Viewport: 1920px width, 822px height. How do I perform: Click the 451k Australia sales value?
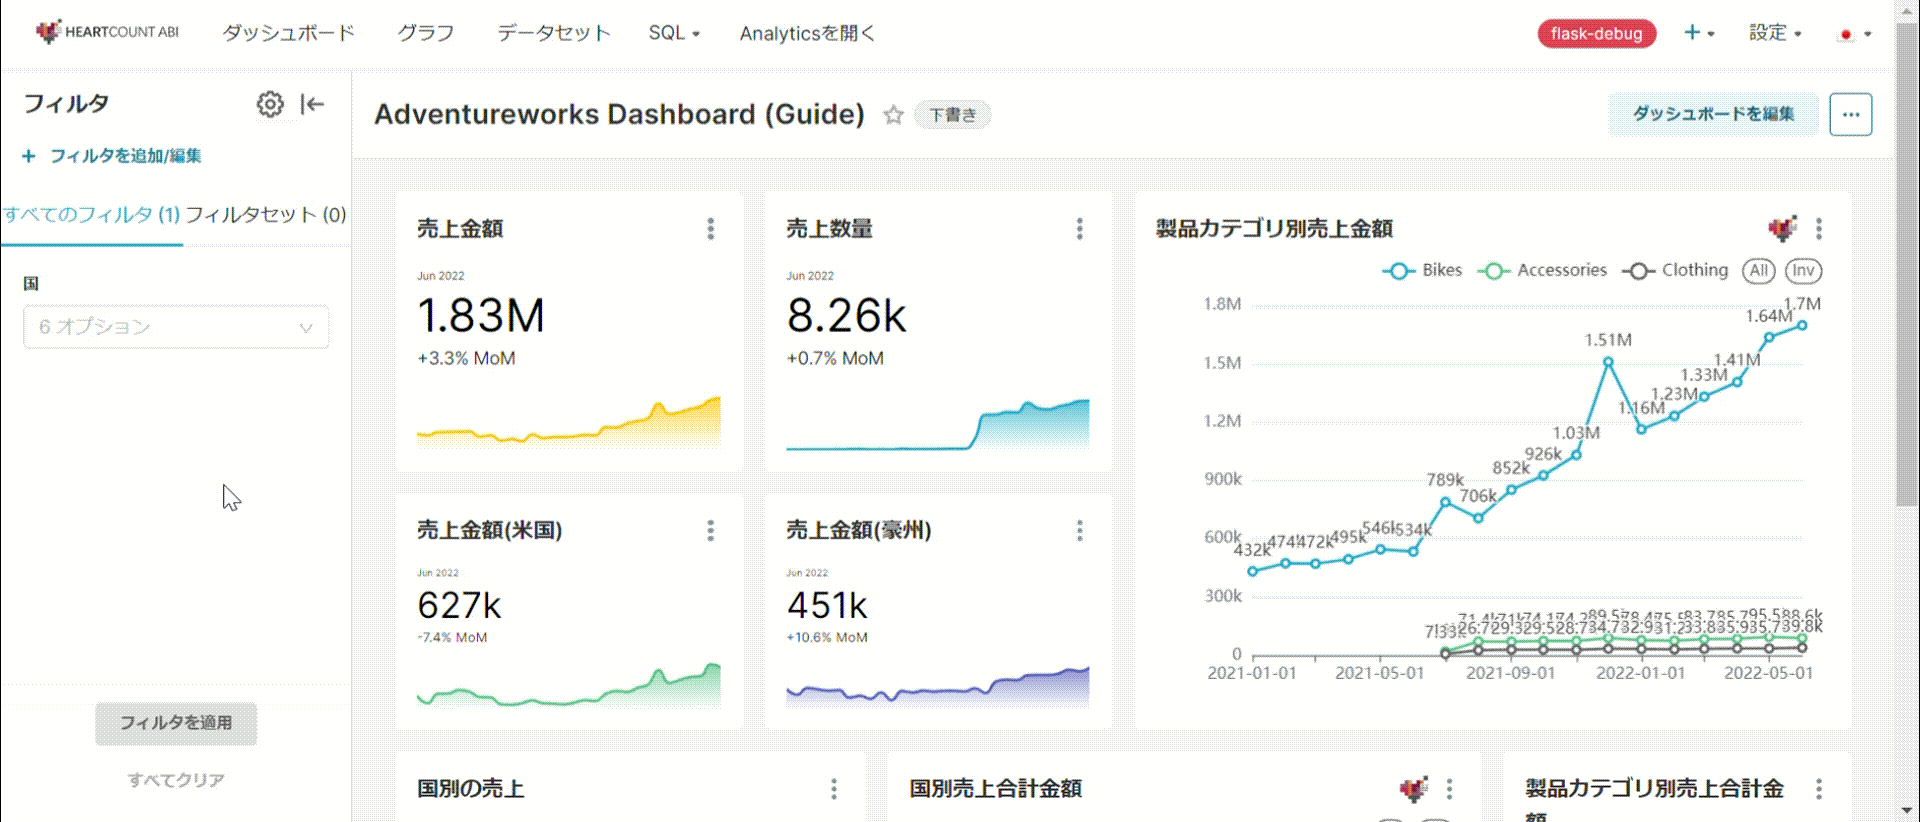tap(828, 606)
